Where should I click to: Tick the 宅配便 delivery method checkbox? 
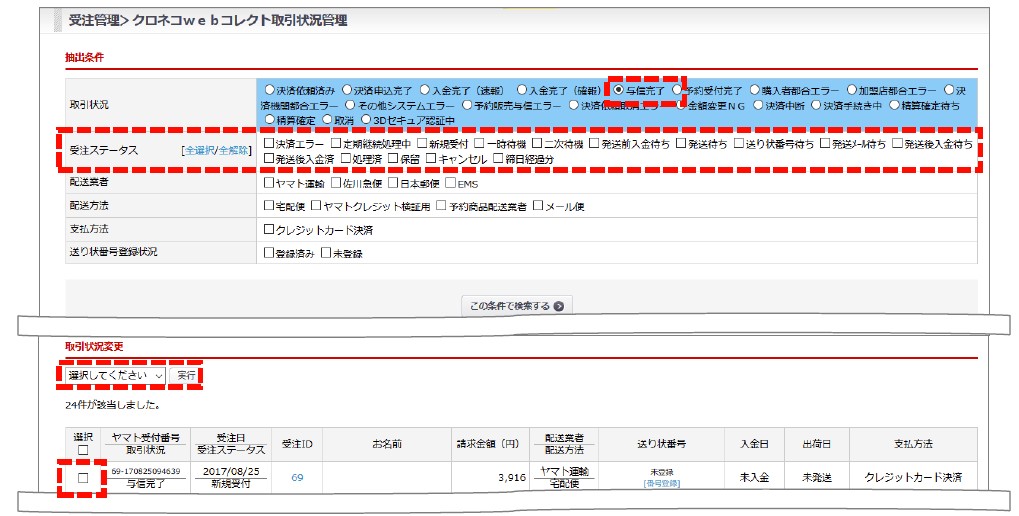(268, 206)
